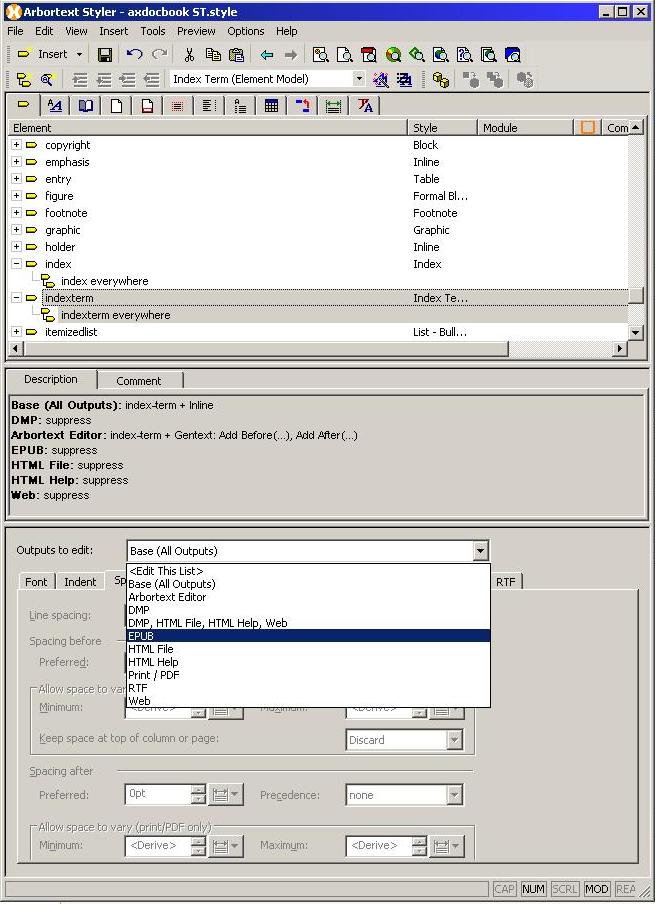Cut selection using the scissors icon

(189, 55)
